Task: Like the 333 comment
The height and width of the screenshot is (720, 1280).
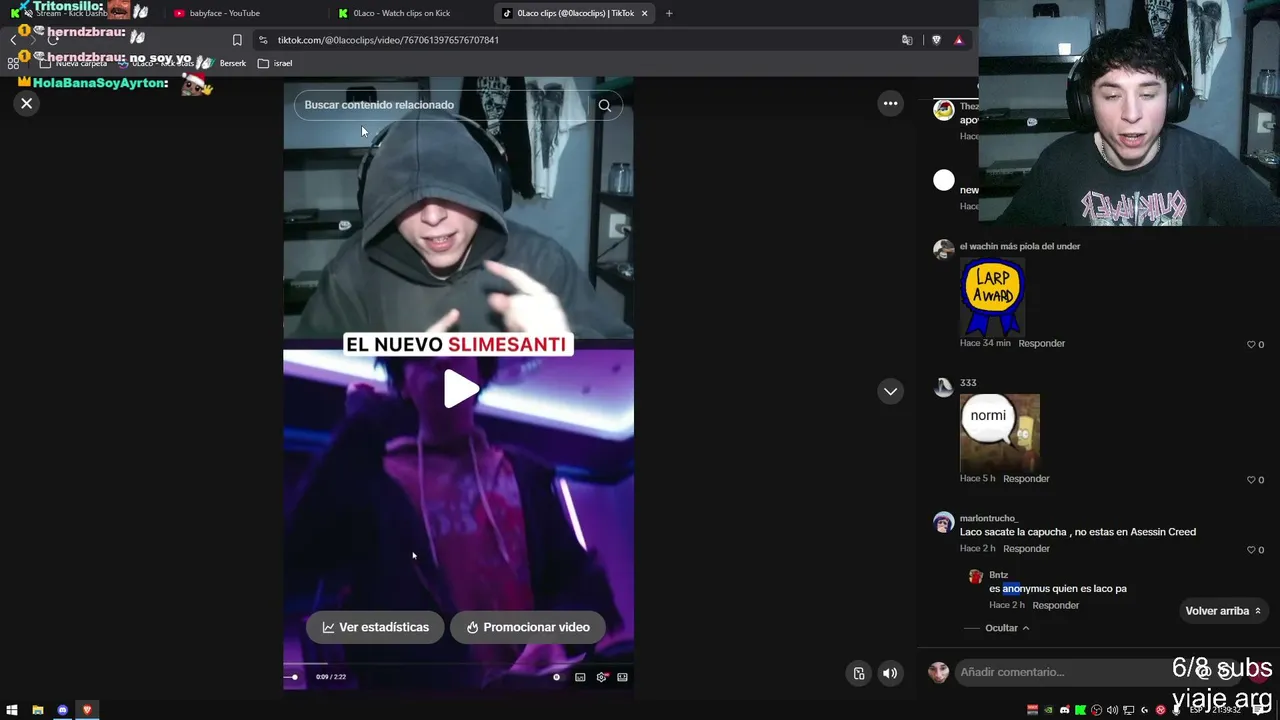Action: [1251, 480]
